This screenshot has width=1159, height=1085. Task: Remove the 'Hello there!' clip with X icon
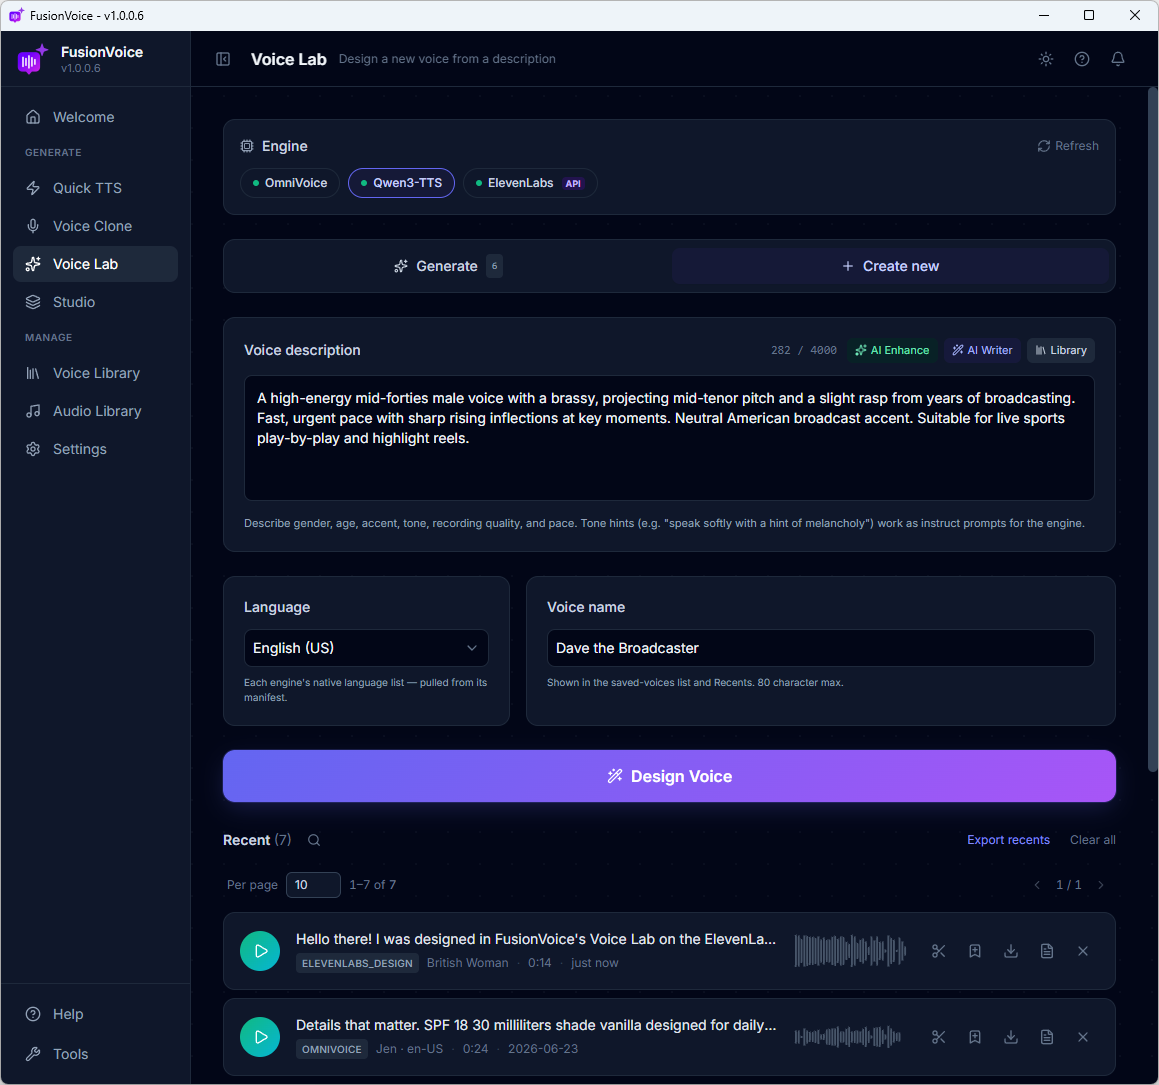[1083, 950]
